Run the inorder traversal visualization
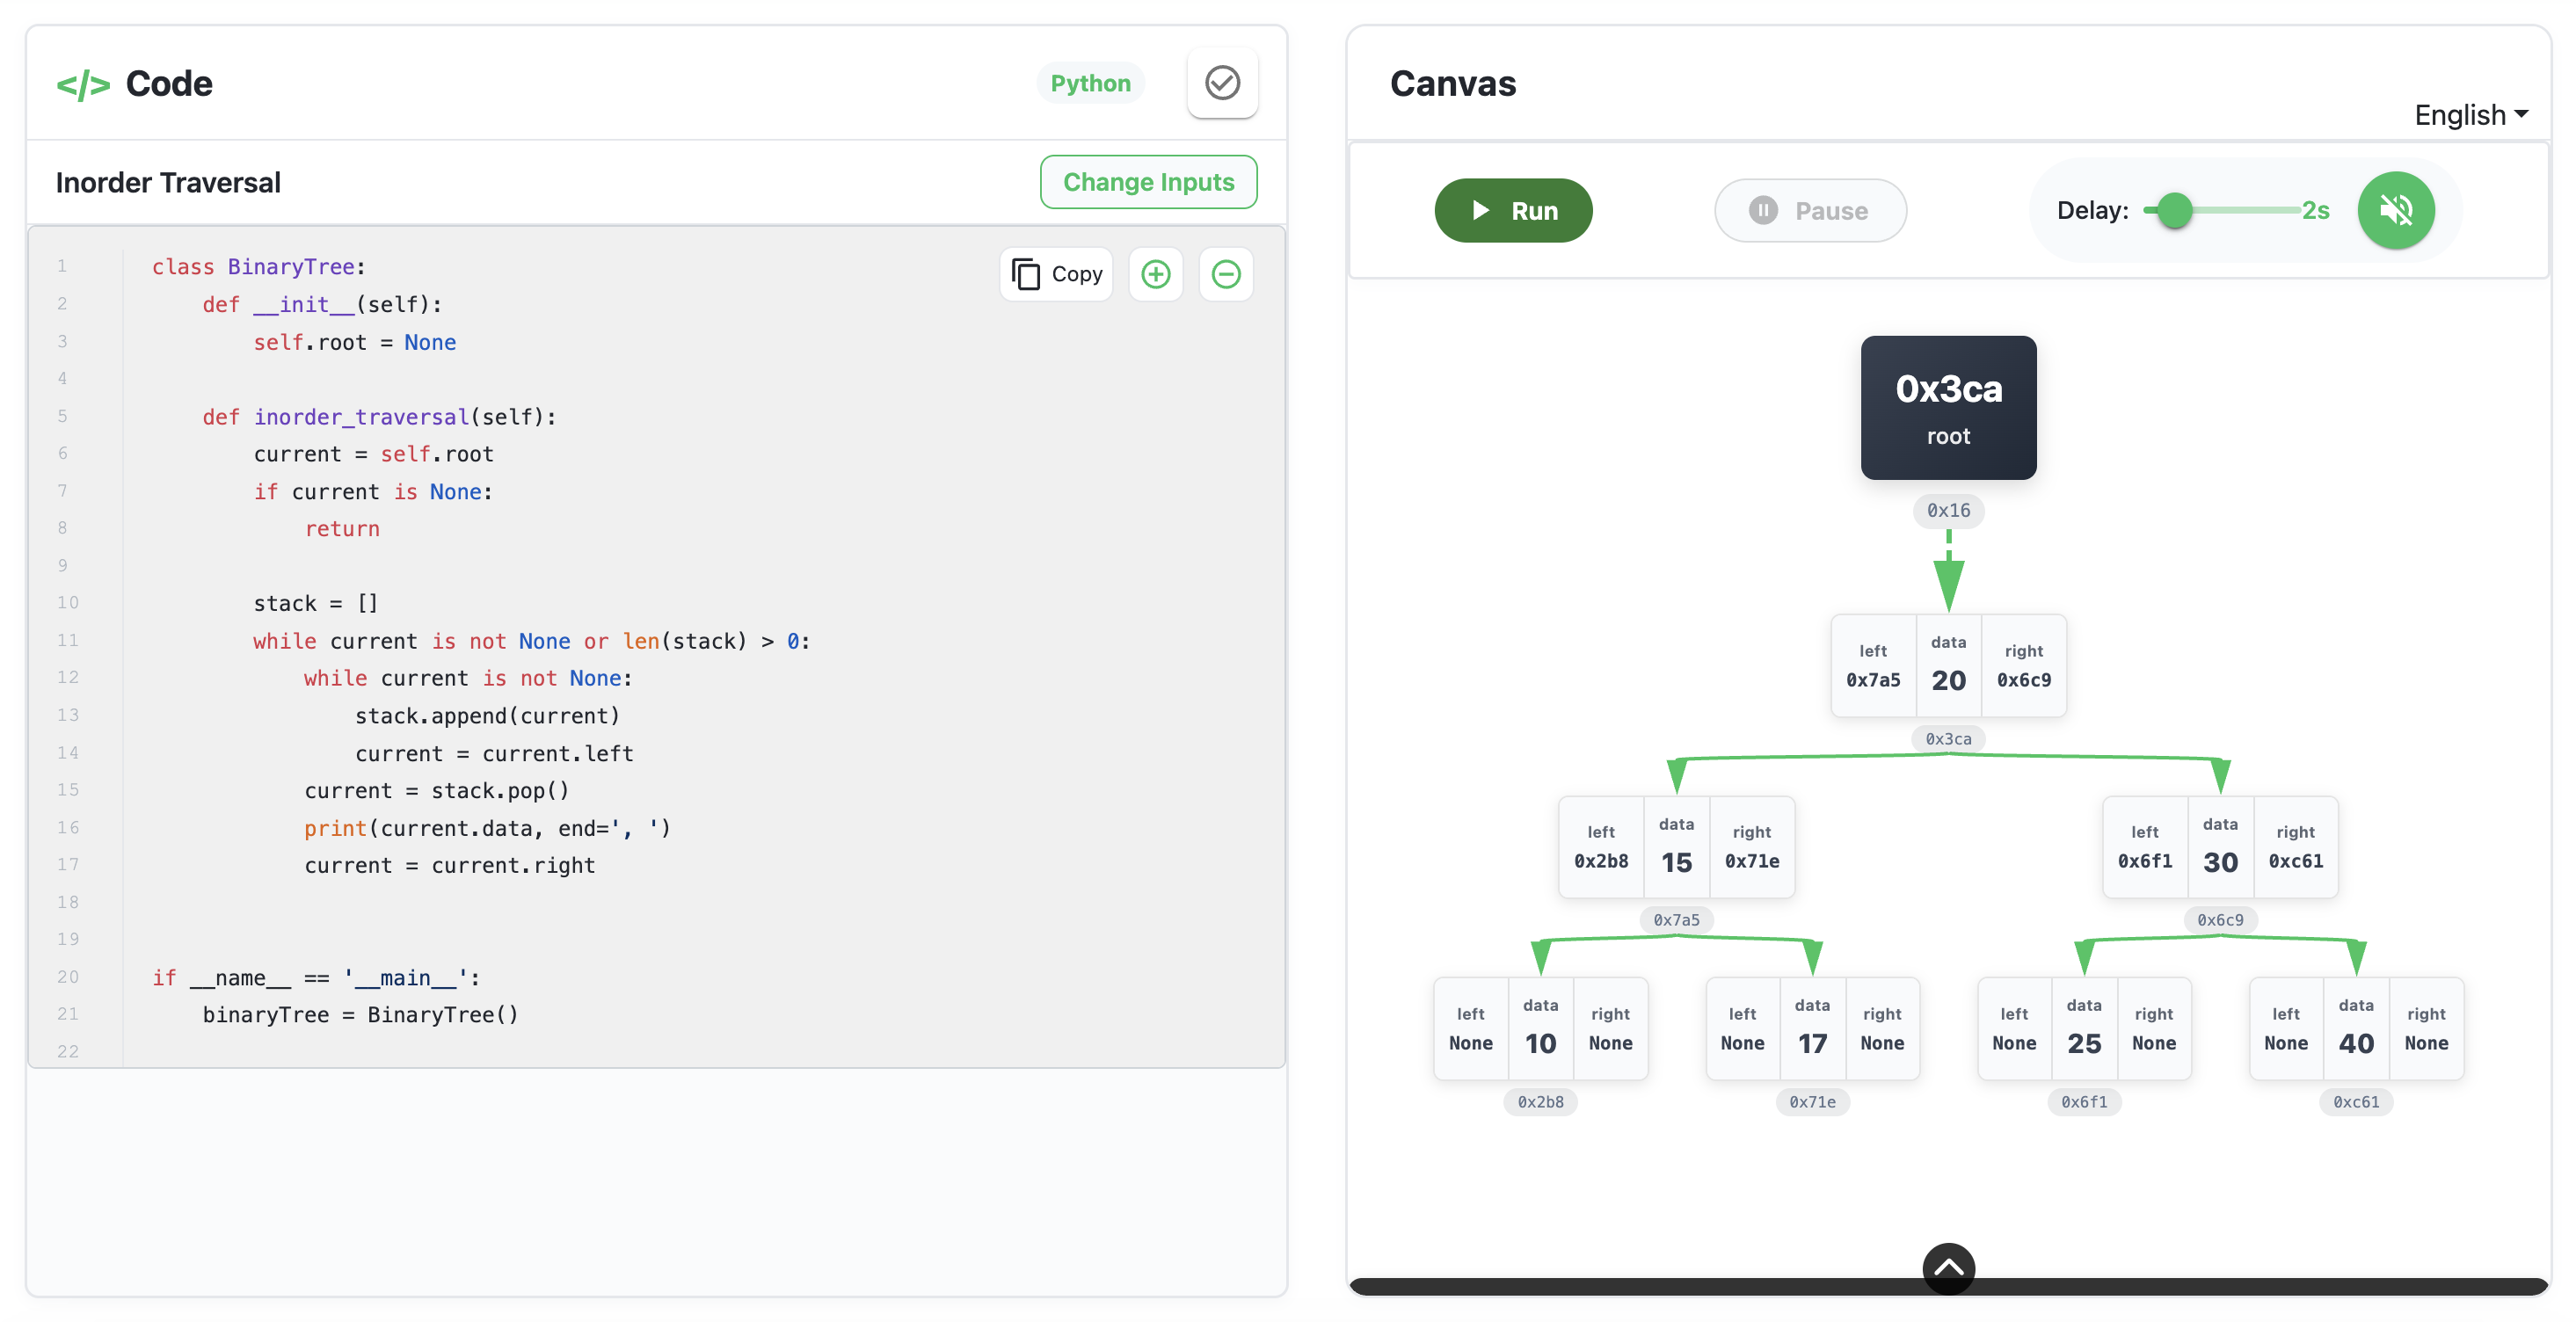 (x=1513, y=210)
